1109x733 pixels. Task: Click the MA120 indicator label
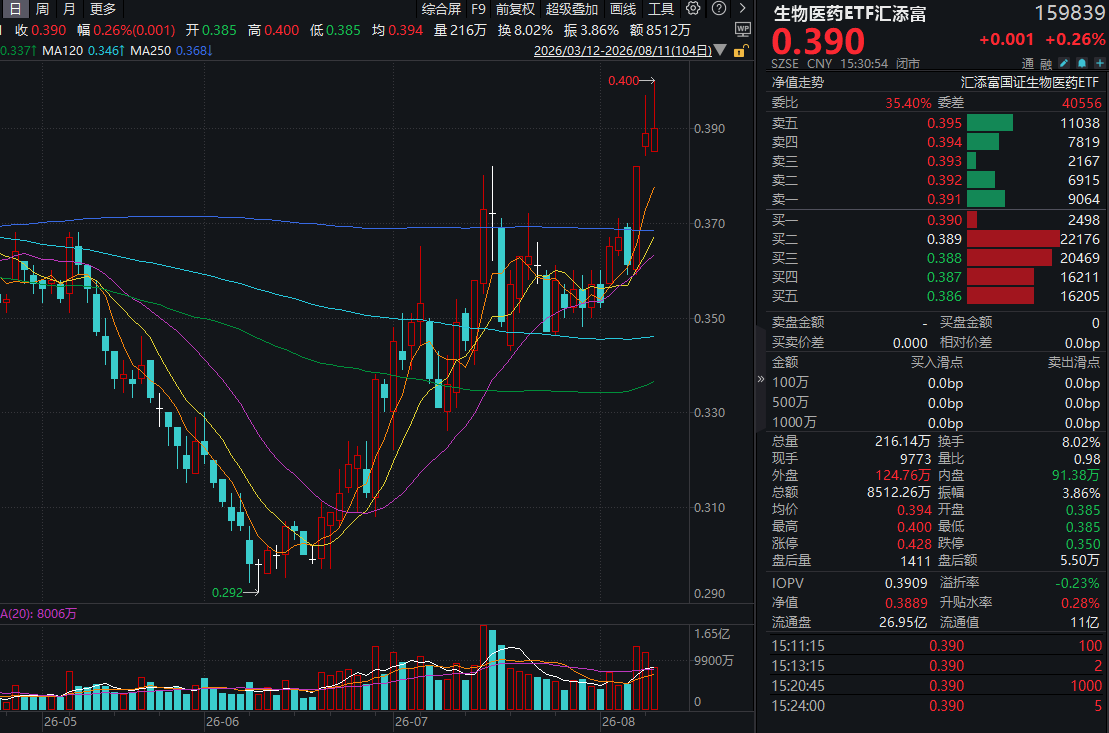(x=62, y=51)
